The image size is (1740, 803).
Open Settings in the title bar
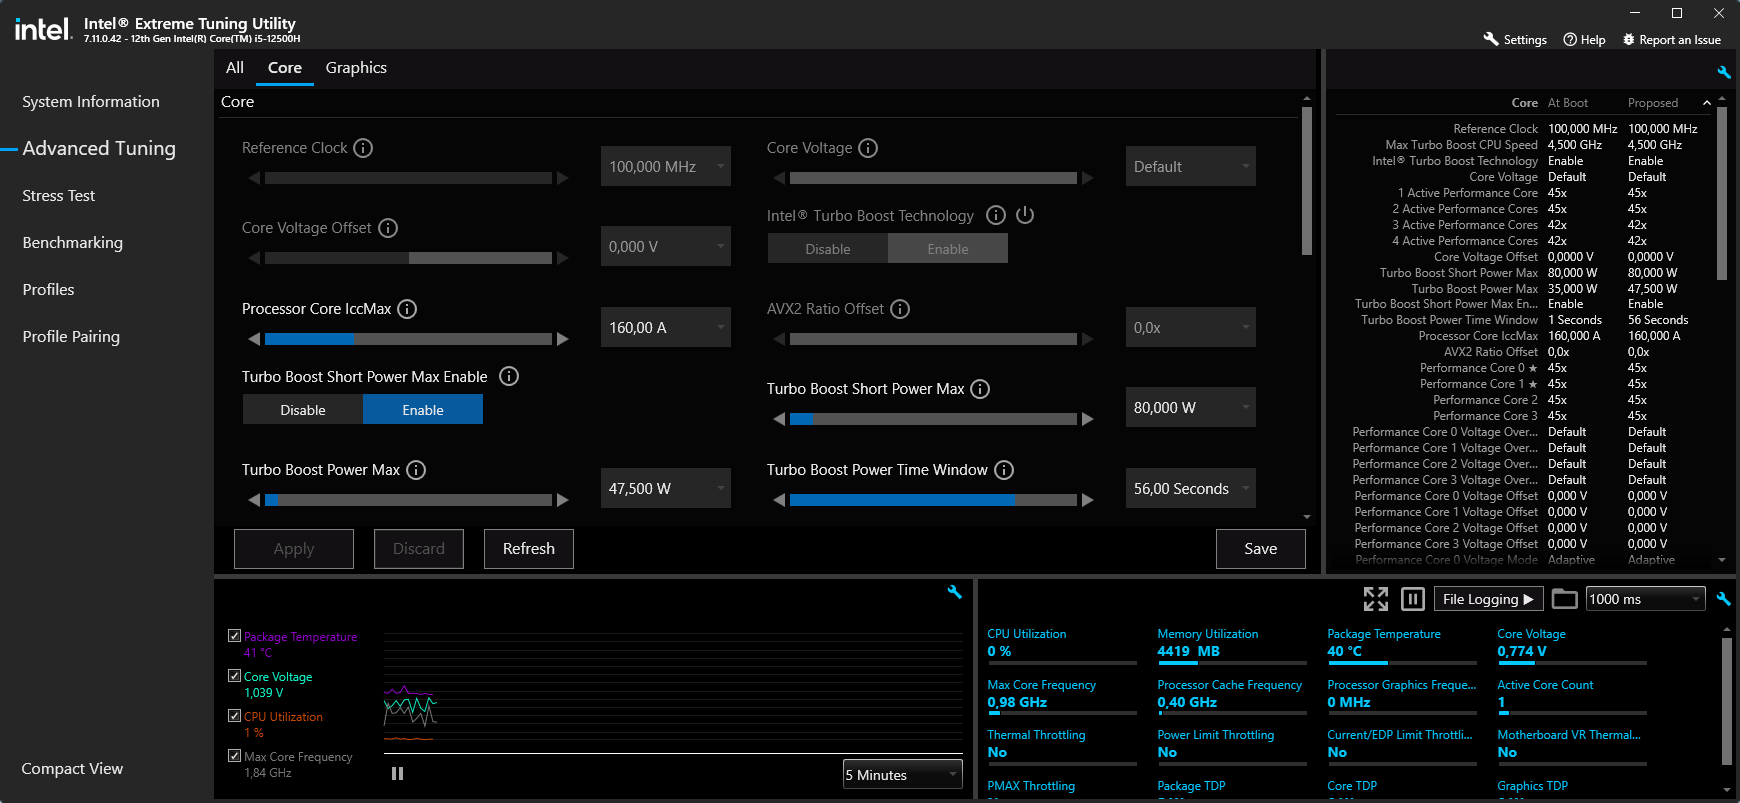pyautogui.click(x=1515, y=40)
